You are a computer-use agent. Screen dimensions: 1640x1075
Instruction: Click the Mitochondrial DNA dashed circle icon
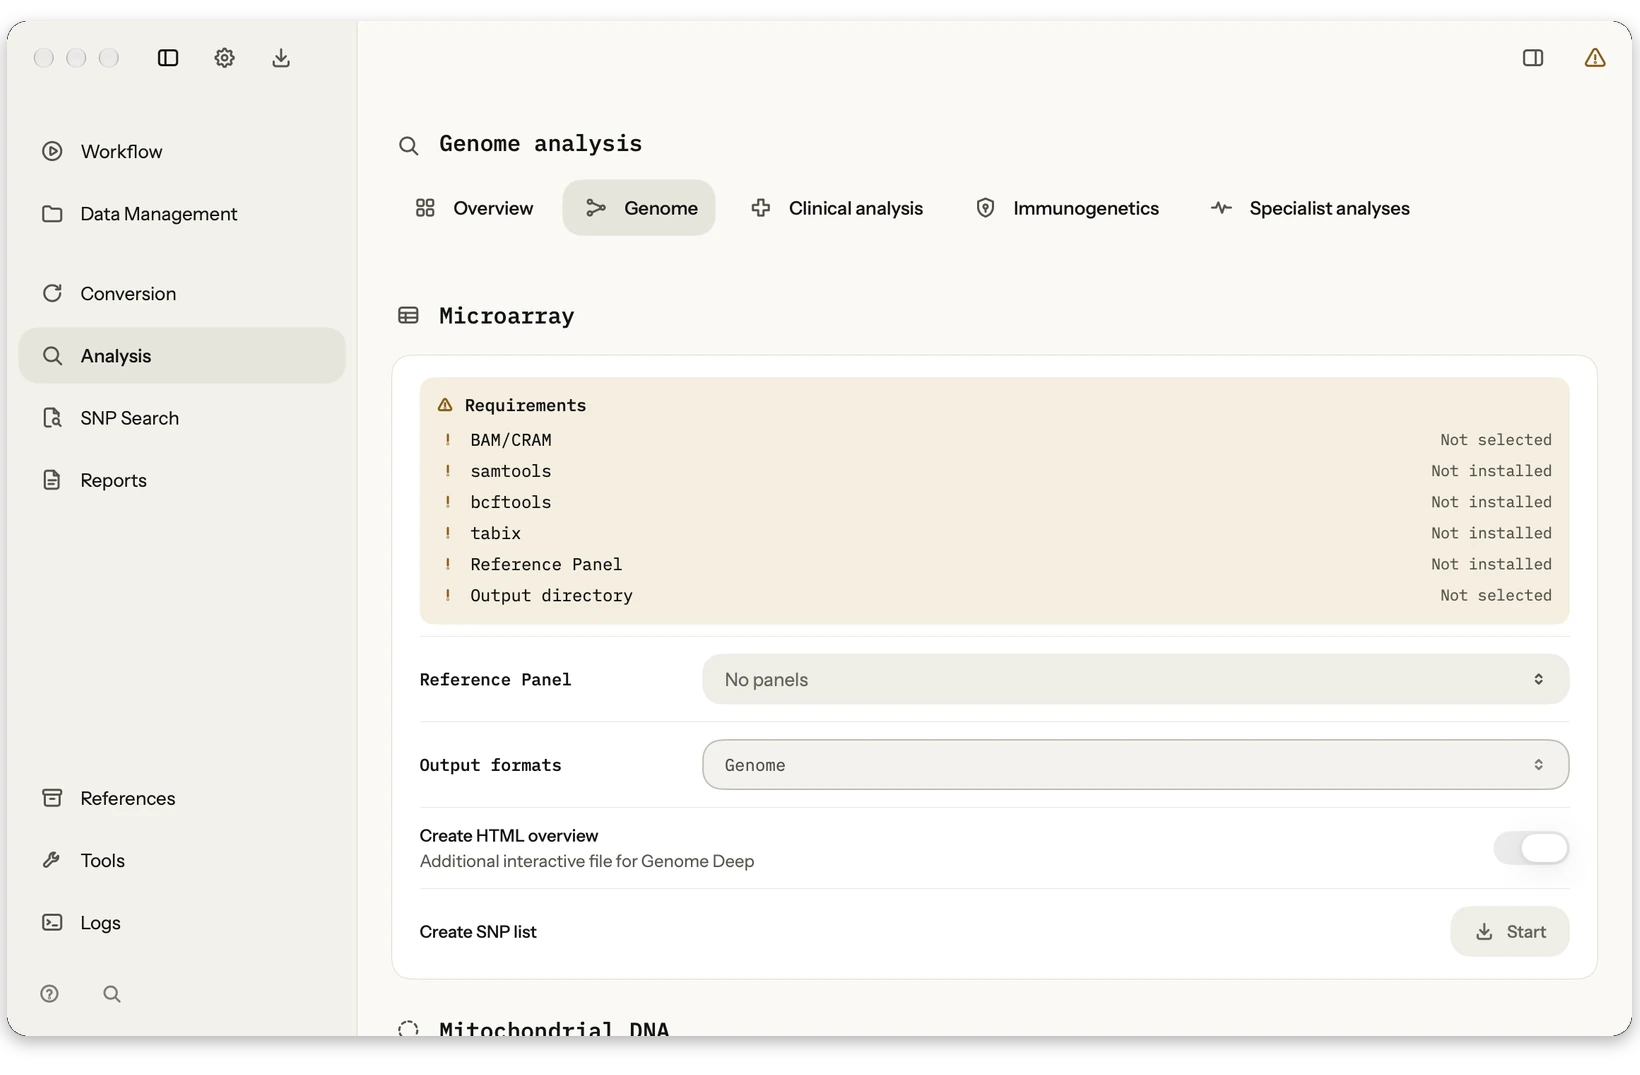click(408, 1029)
